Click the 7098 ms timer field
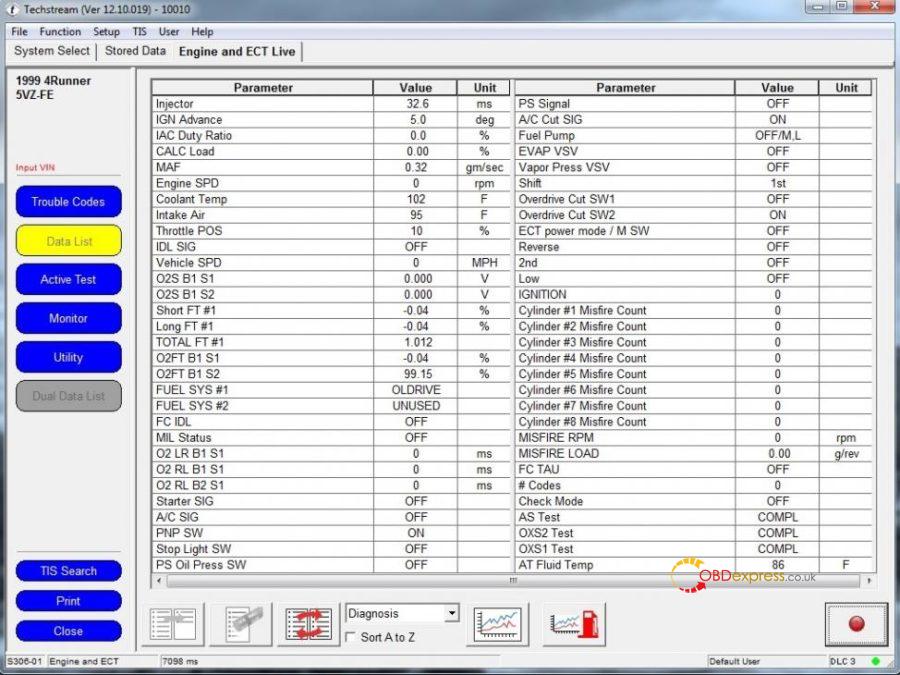 click(180, 661)
